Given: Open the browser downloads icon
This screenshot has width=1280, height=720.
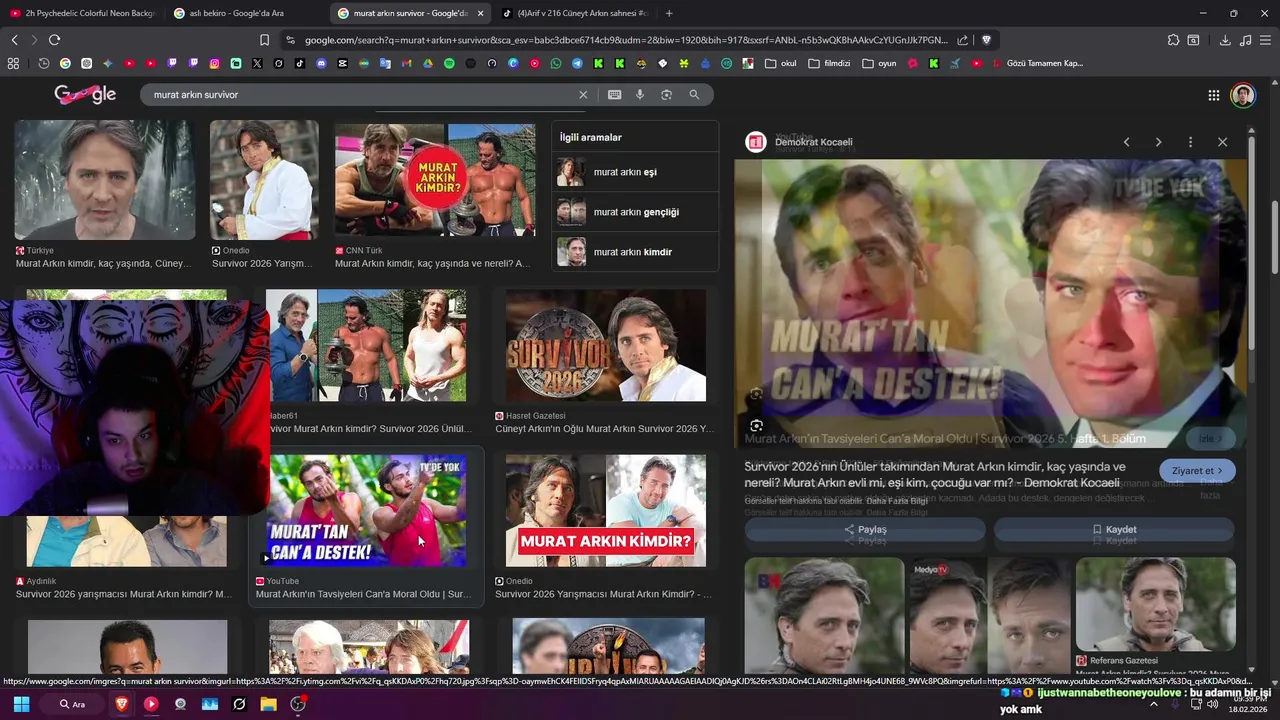Looking at the screenshot, I should point(1225,40).
